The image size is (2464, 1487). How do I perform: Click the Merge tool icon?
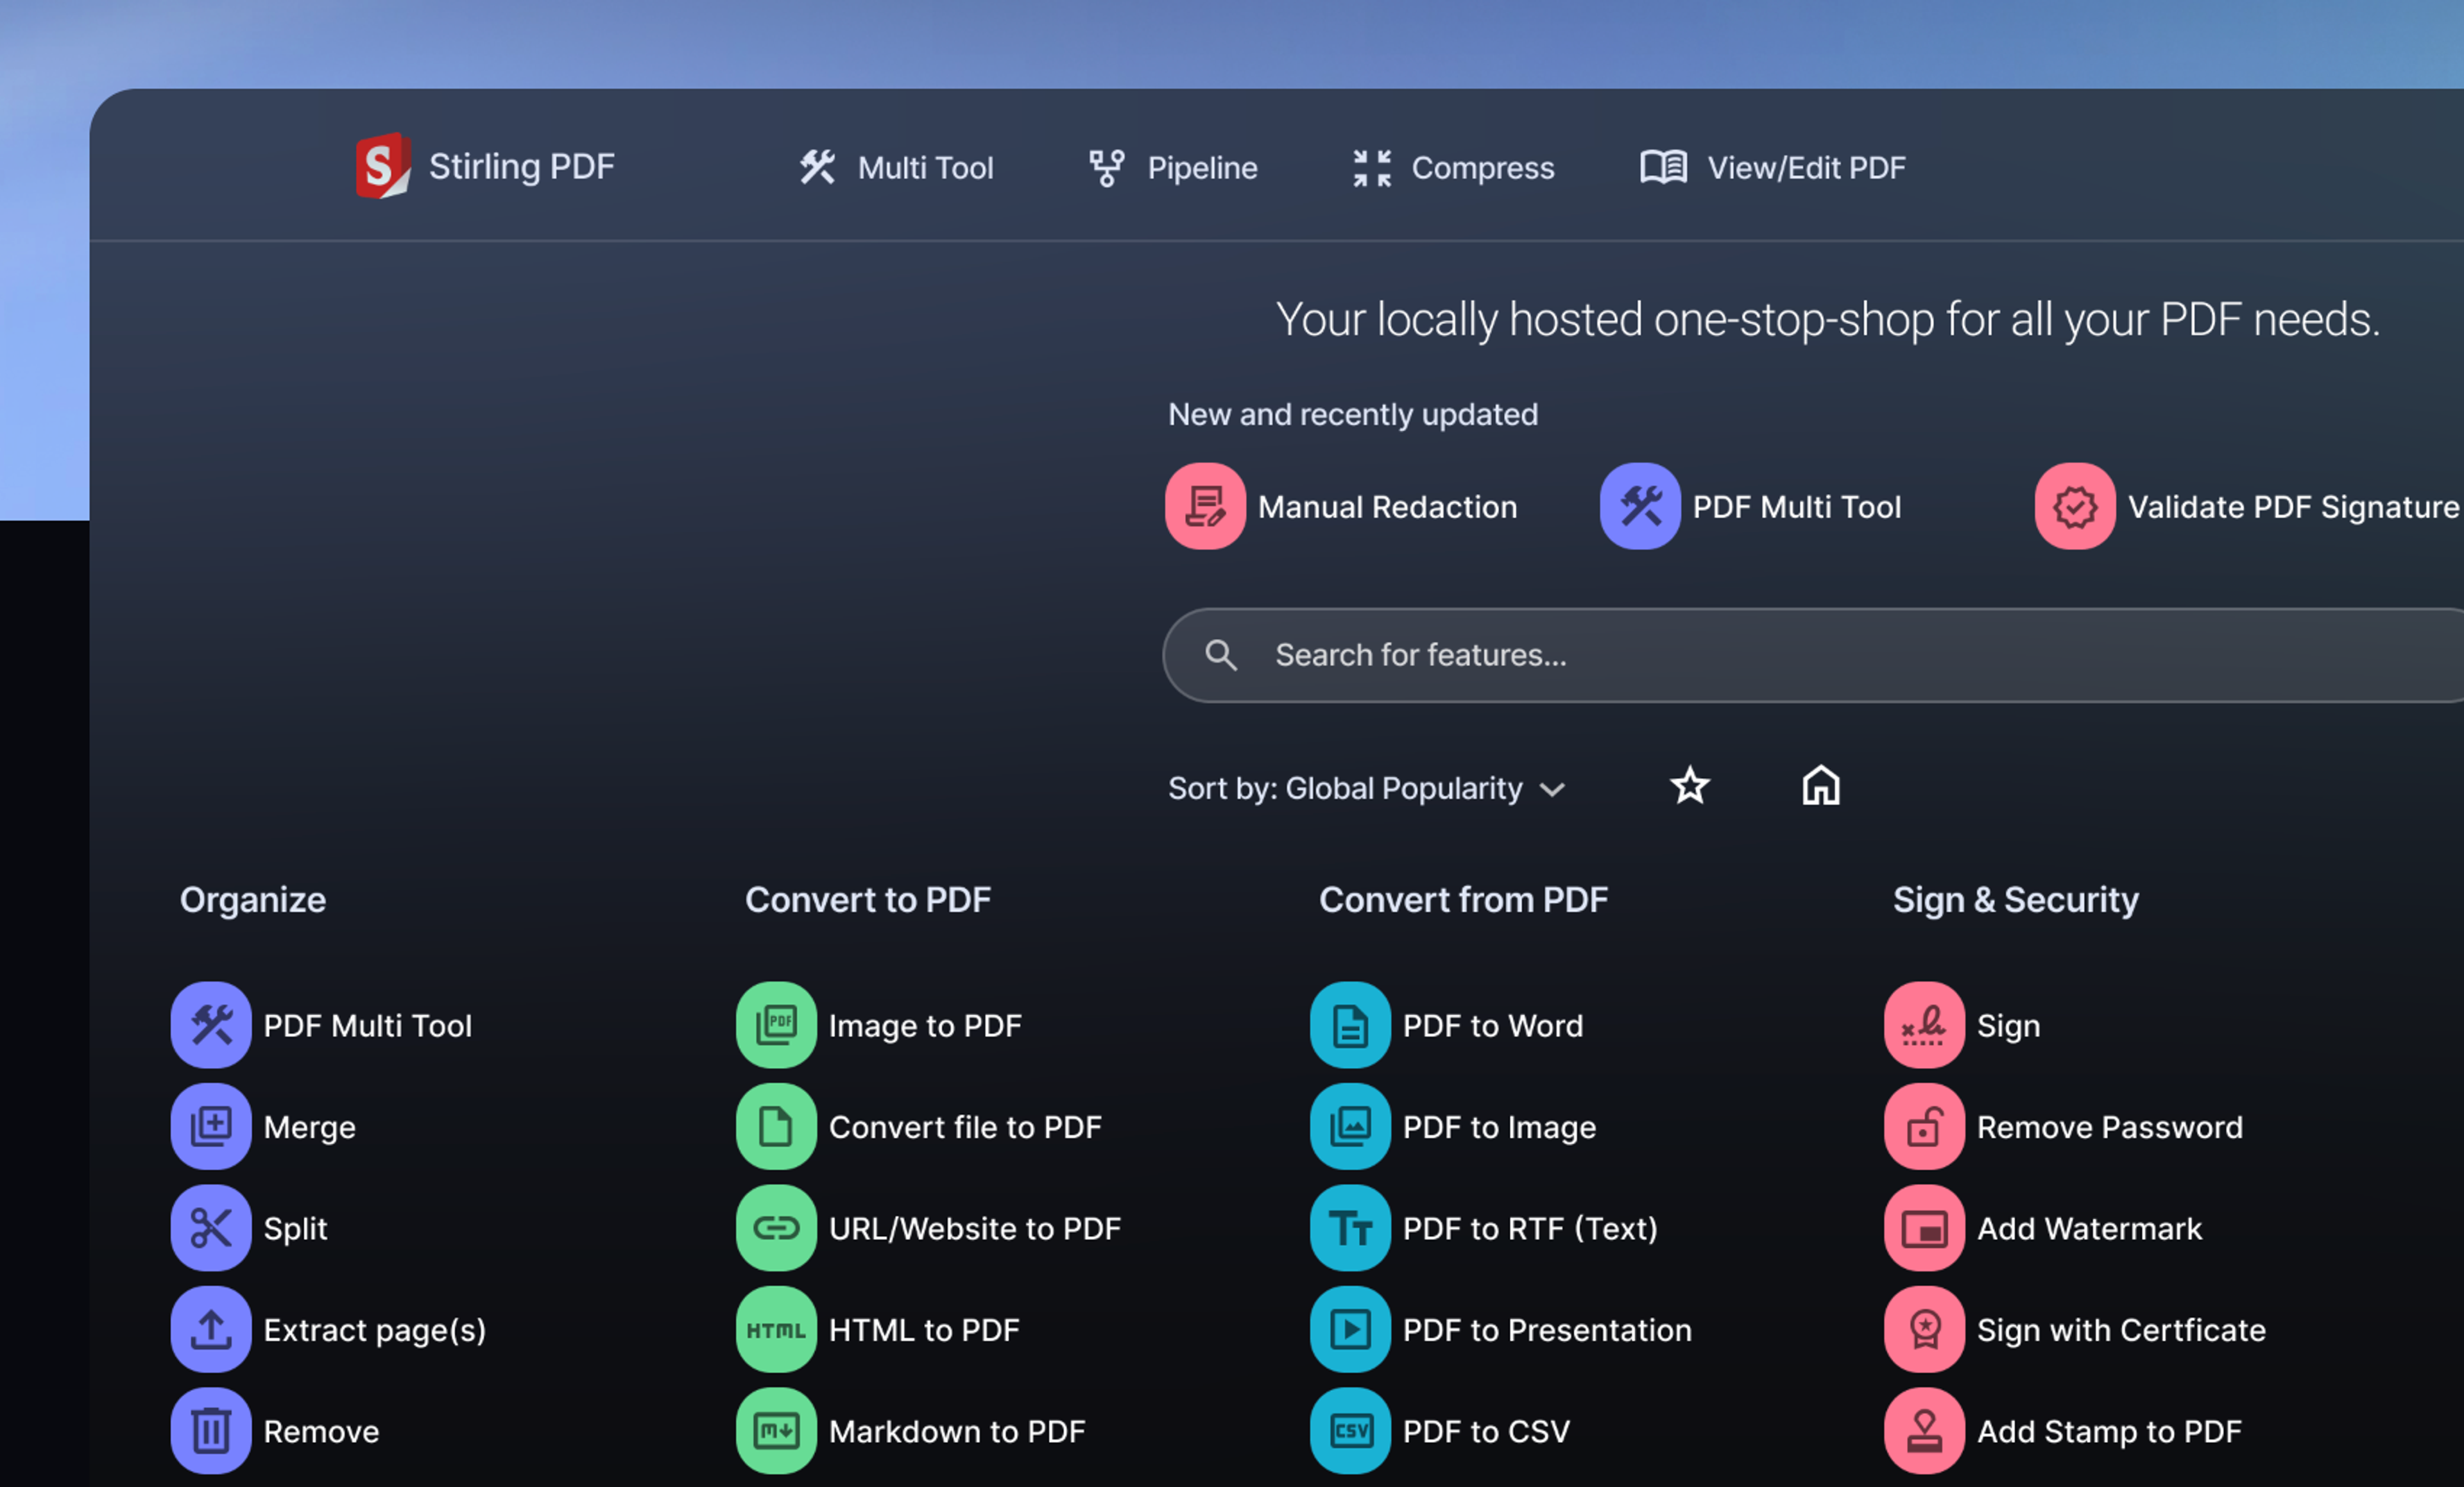pyautogui.click(x=211, y=1127)
